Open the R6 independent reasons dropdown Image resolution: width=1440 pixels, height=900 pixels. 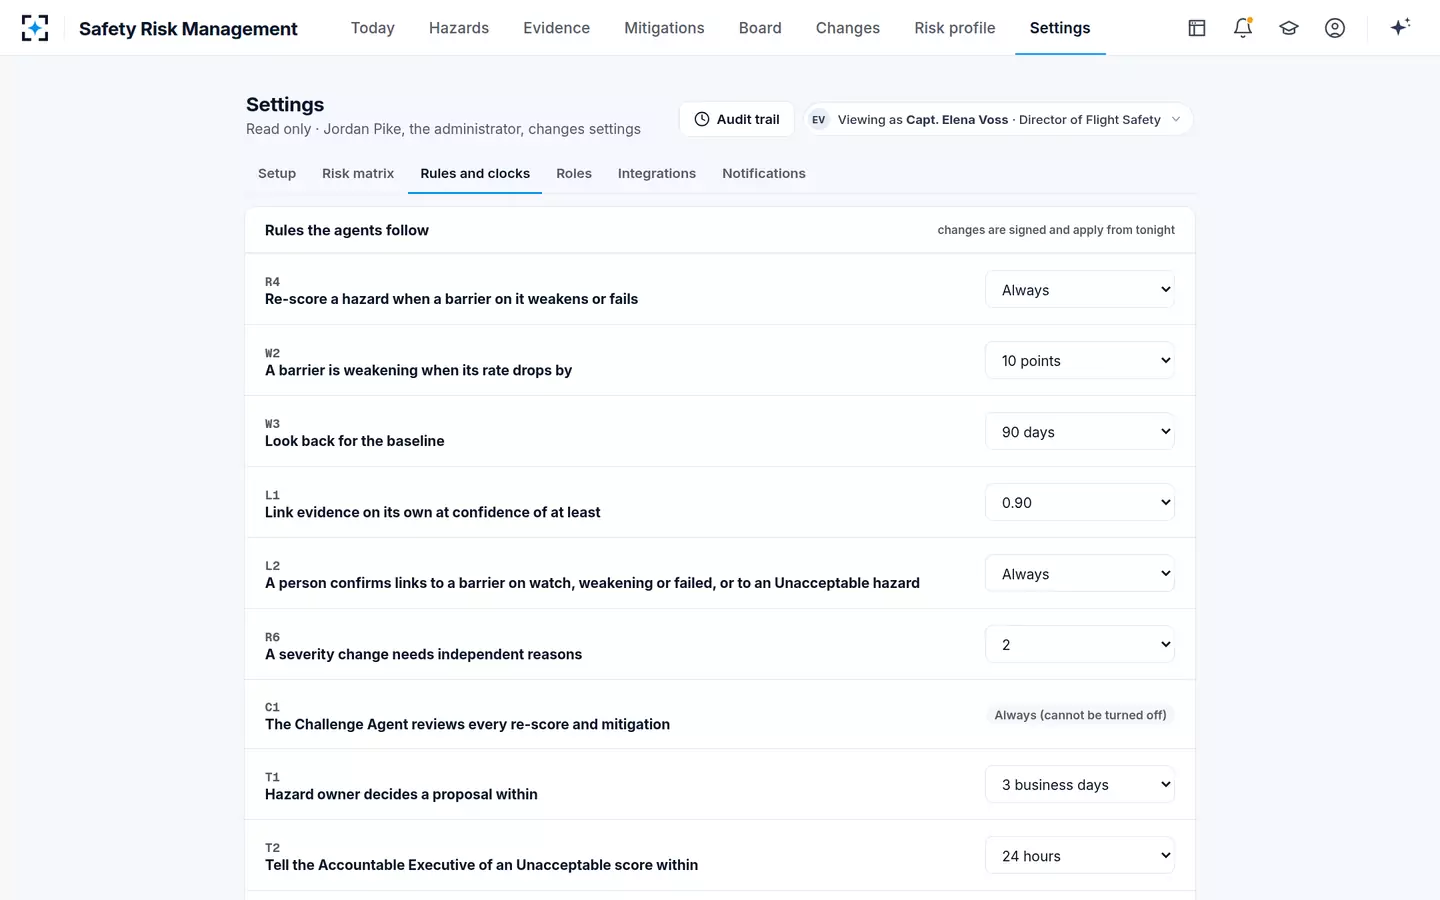(x=1080, y=645)
